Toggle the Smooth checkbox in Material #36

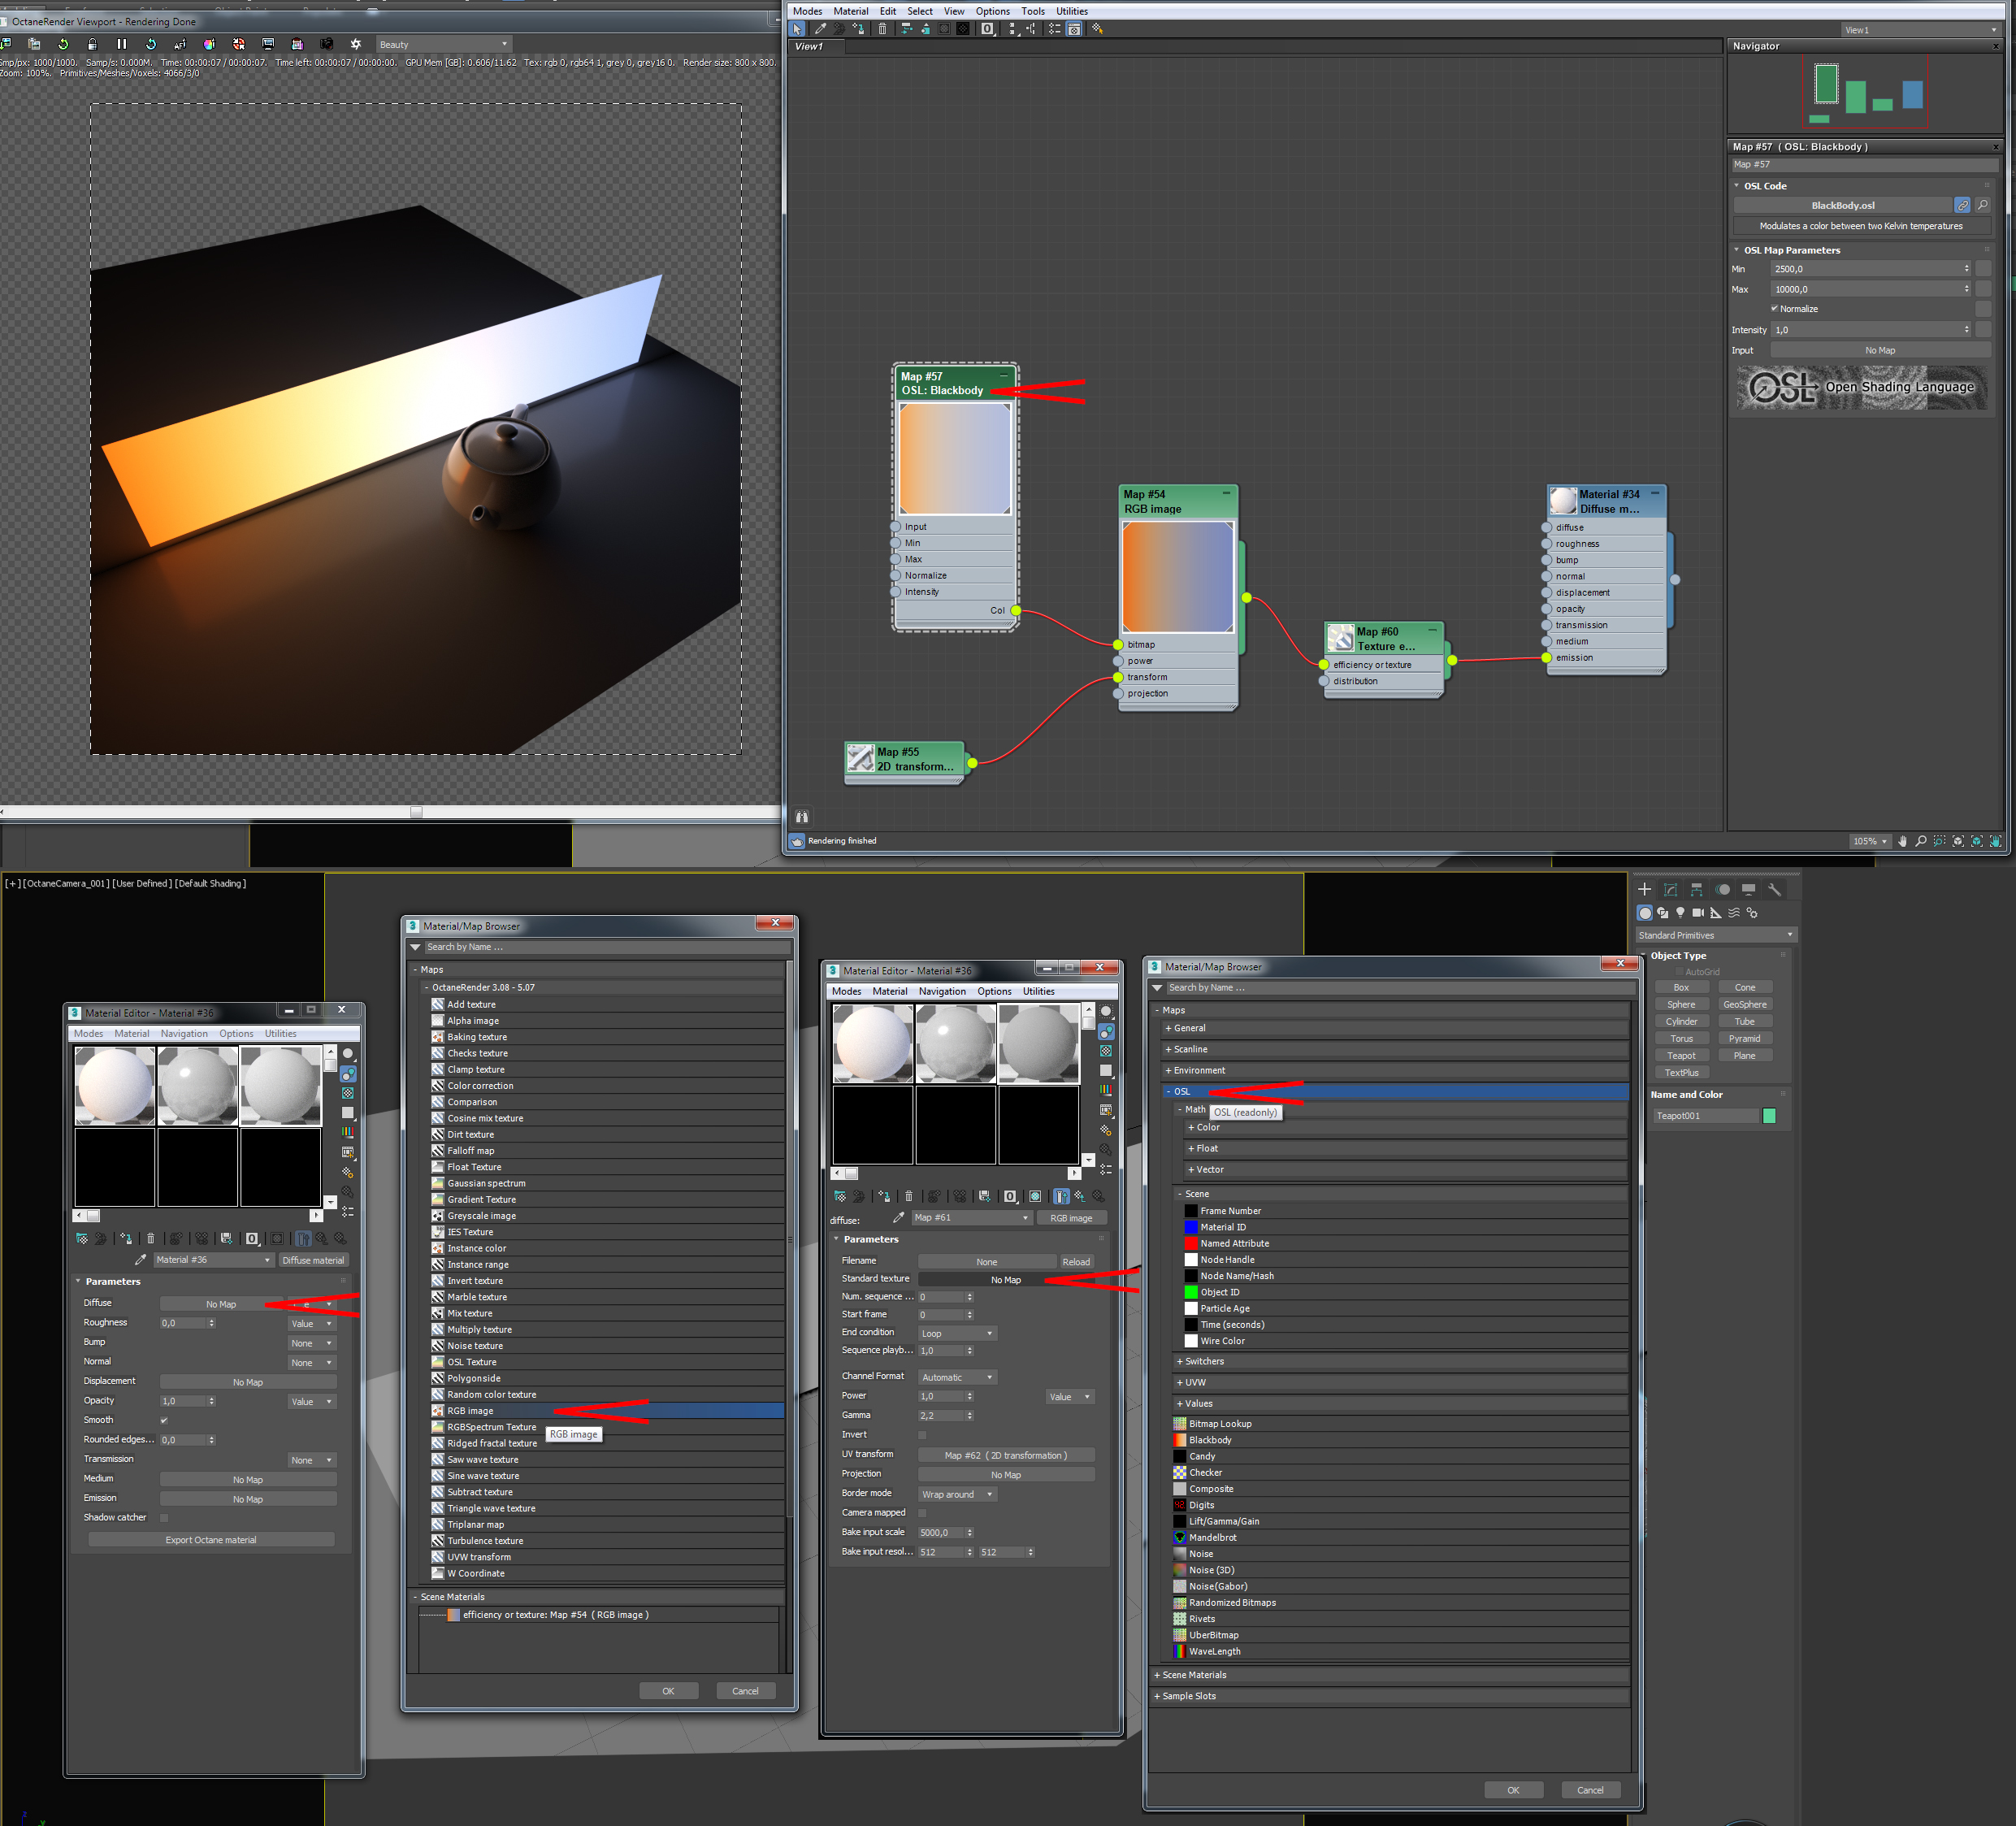tap(164, 1420)
